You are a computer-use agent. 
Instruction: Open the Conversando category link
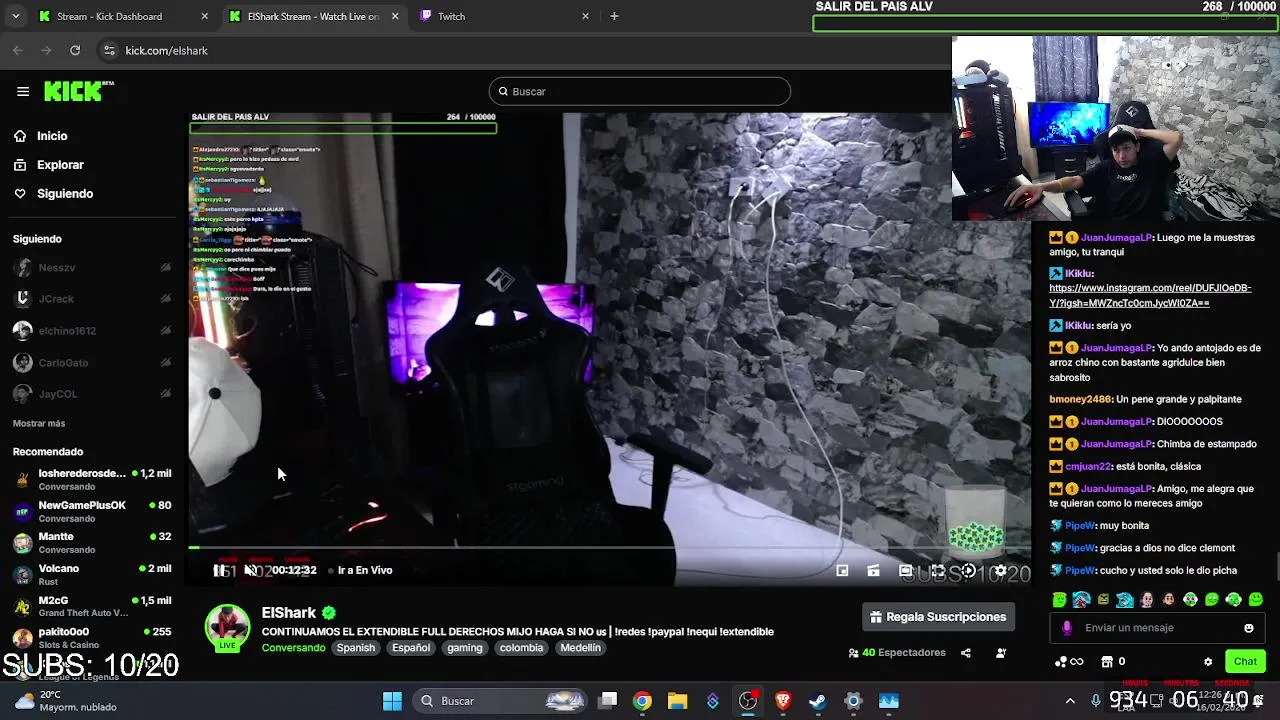[x=293, y=648]
